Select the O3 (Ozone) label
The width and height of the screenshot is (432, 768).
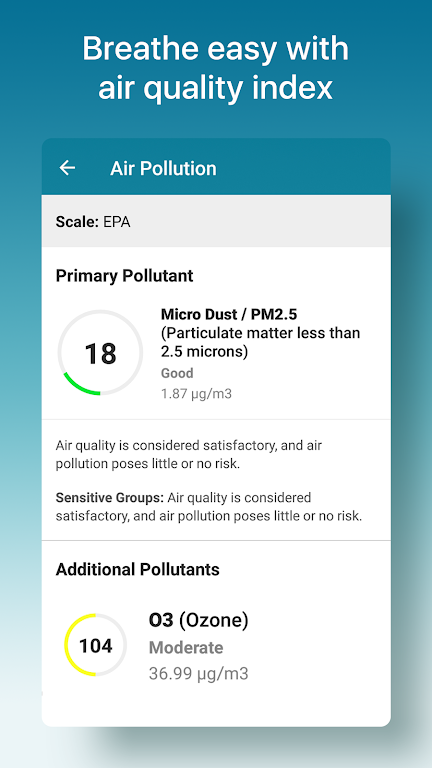tap(198, 621)
